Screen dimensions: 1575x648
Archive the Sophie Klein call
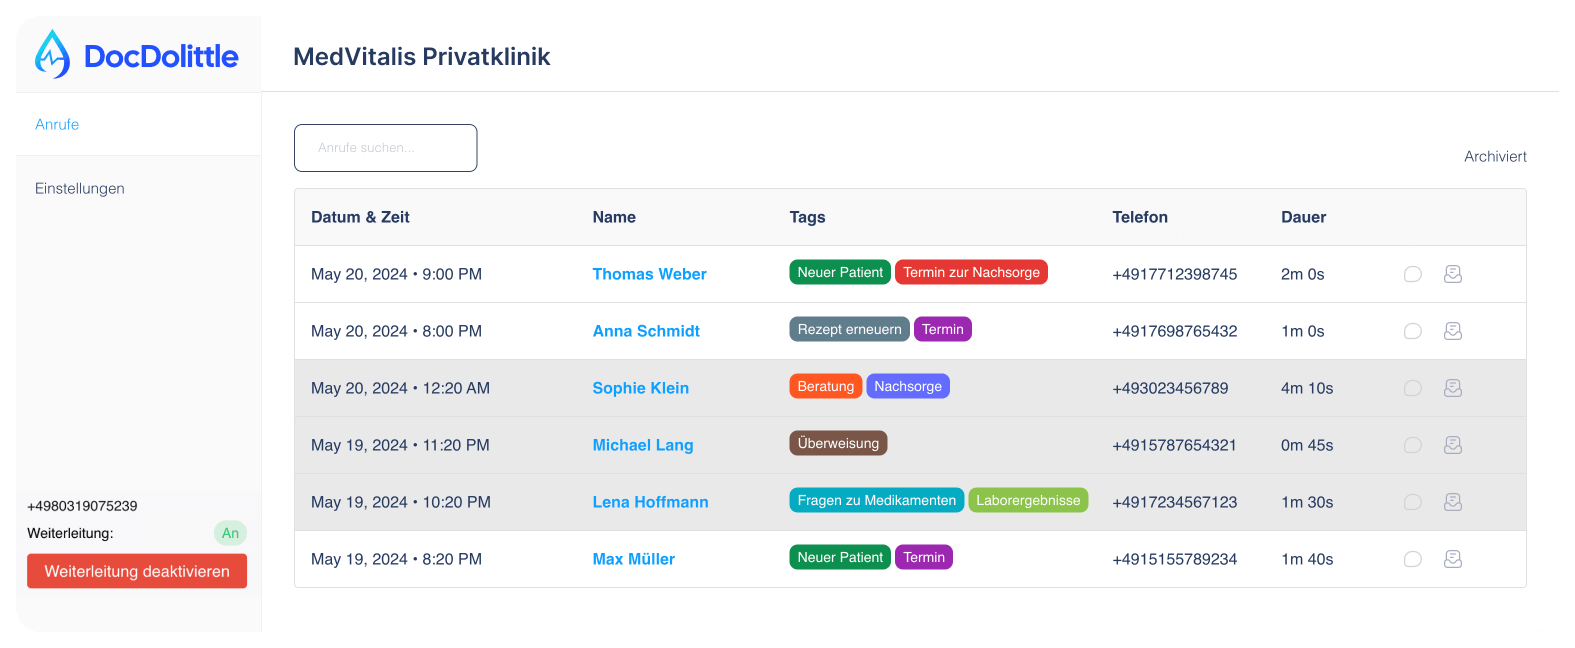1453,388
